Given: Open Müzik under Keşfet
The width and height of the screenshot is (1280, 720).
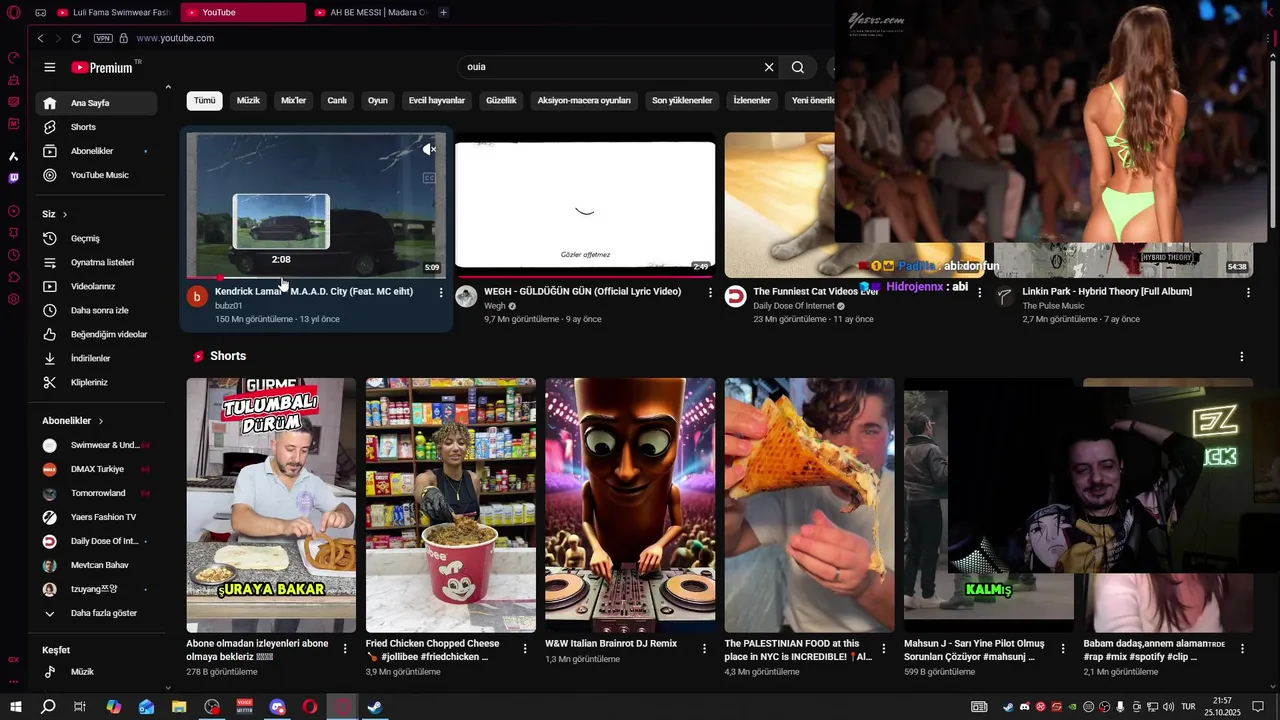Looking at the screenshot, I should point(96,672).
